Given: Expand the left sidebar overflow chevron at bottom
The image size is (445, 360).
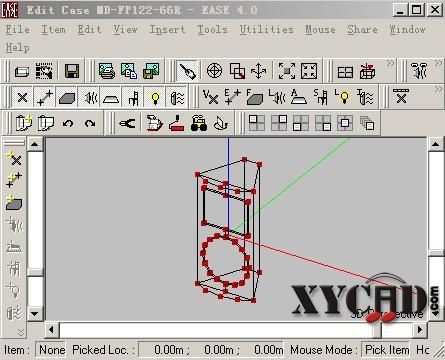Looking at the screenshot, I should pyautogui.click(x=21, y=332).
